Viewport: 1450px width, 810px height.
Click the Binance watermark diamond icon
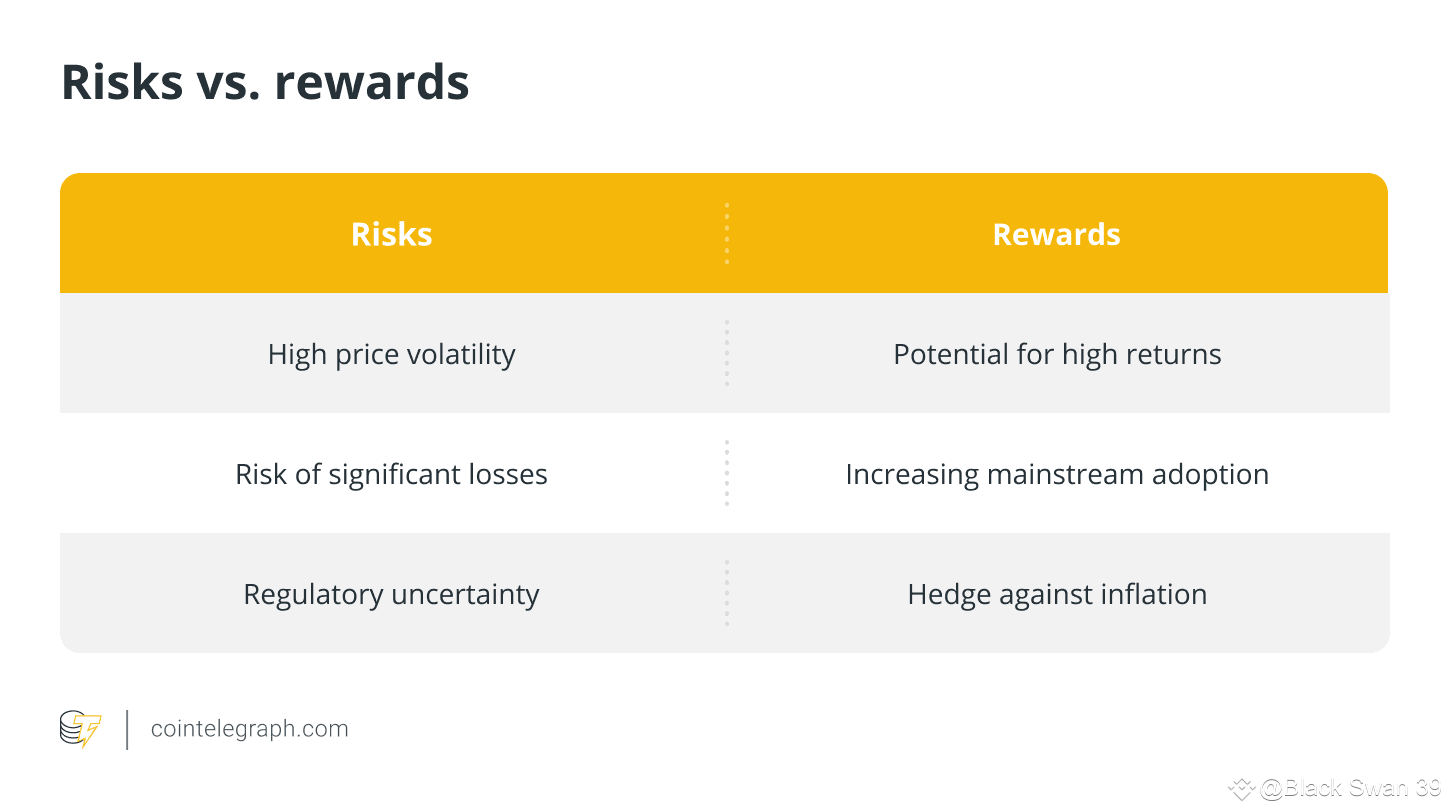[x=1241, y=789]
